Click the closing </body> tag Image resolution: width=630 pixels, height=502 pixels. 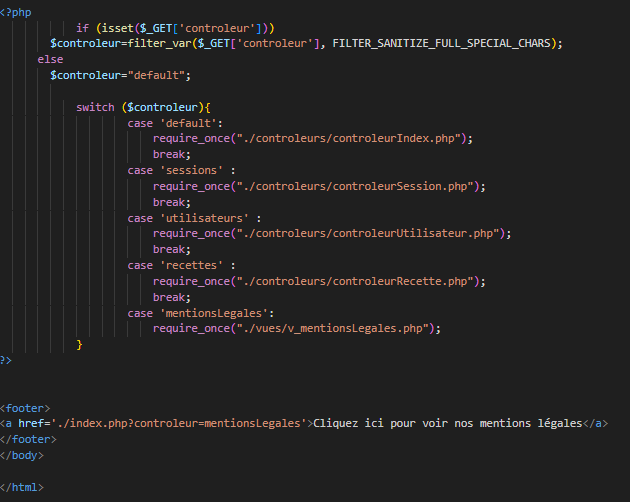point(22,455)
